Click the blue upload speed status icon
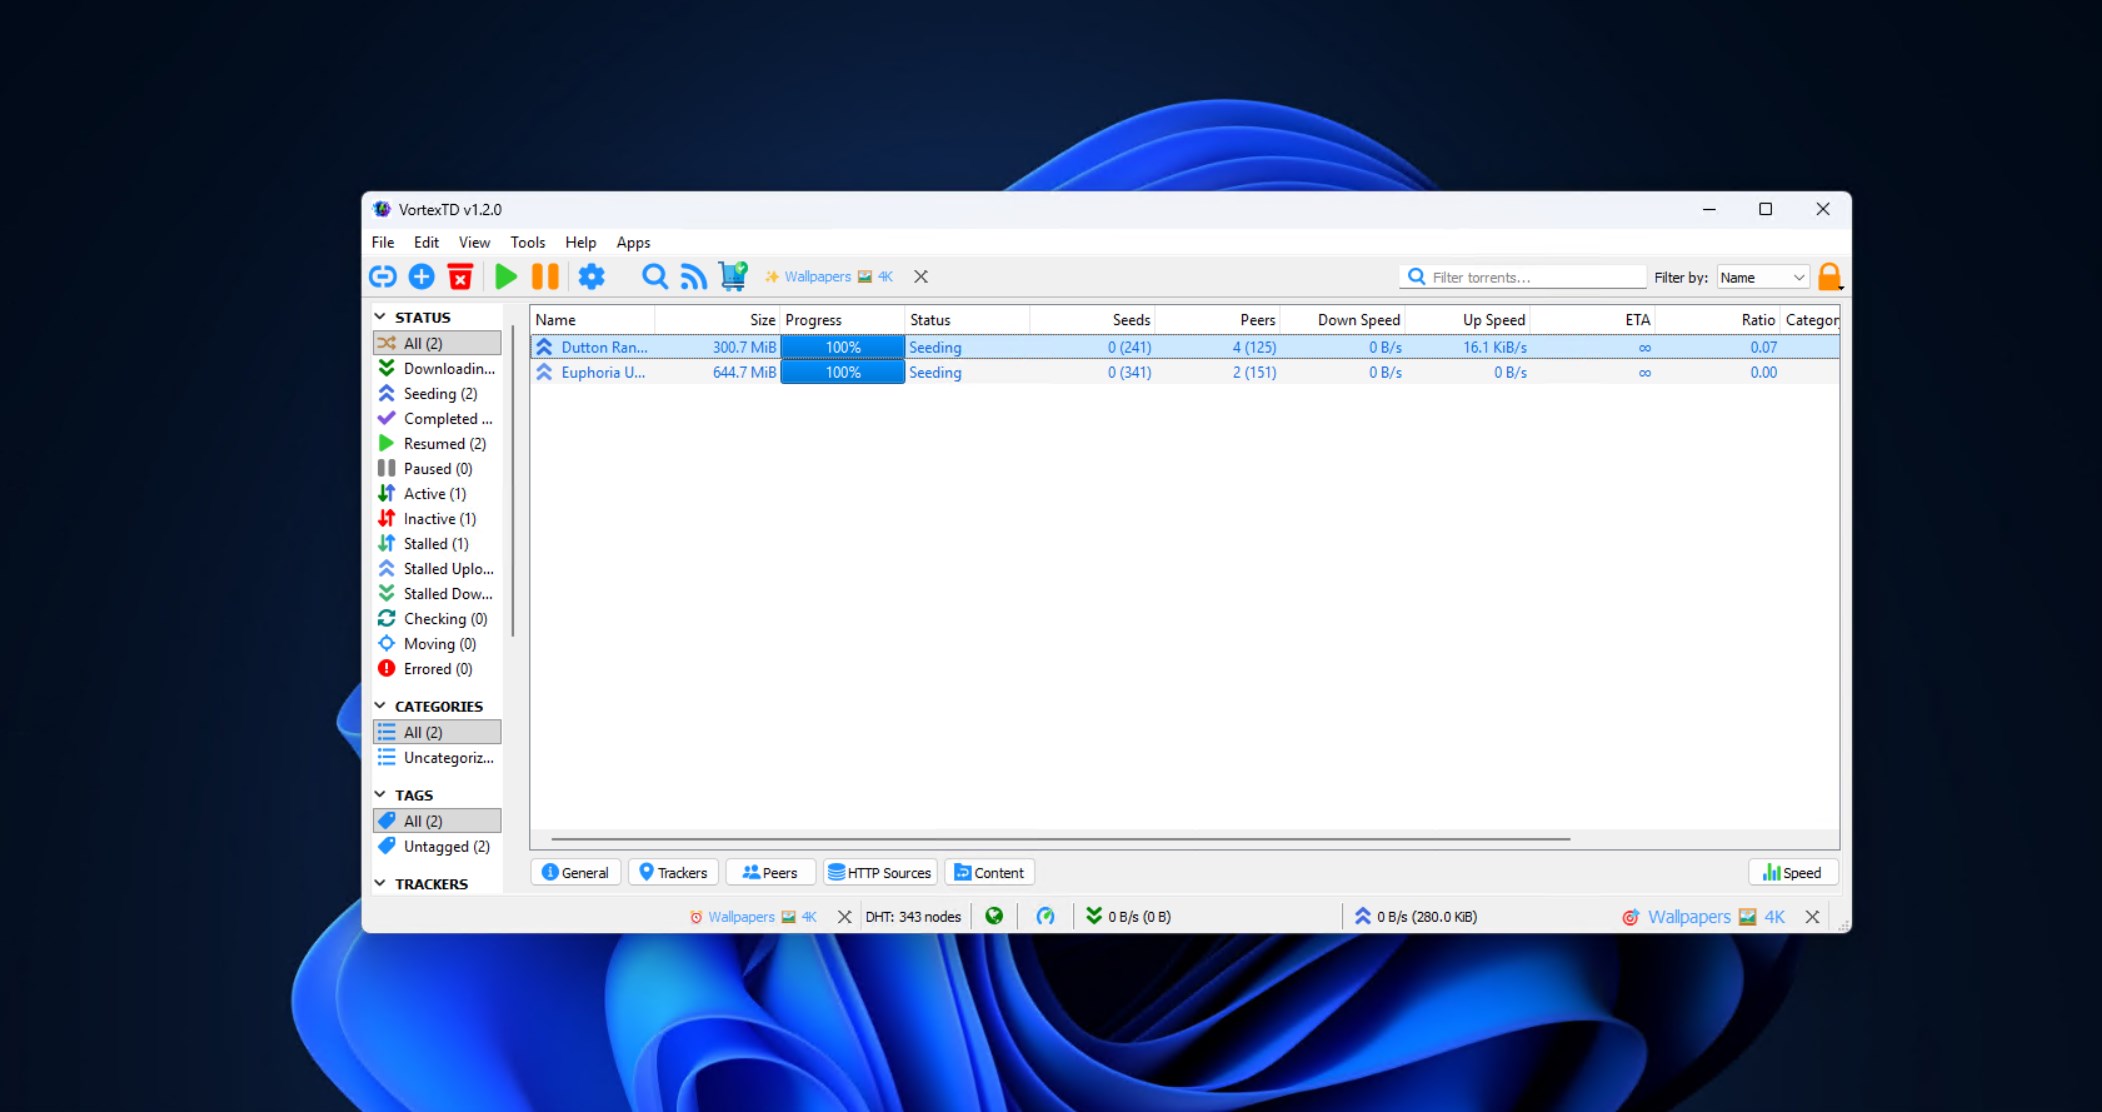 click(1362, 916)
